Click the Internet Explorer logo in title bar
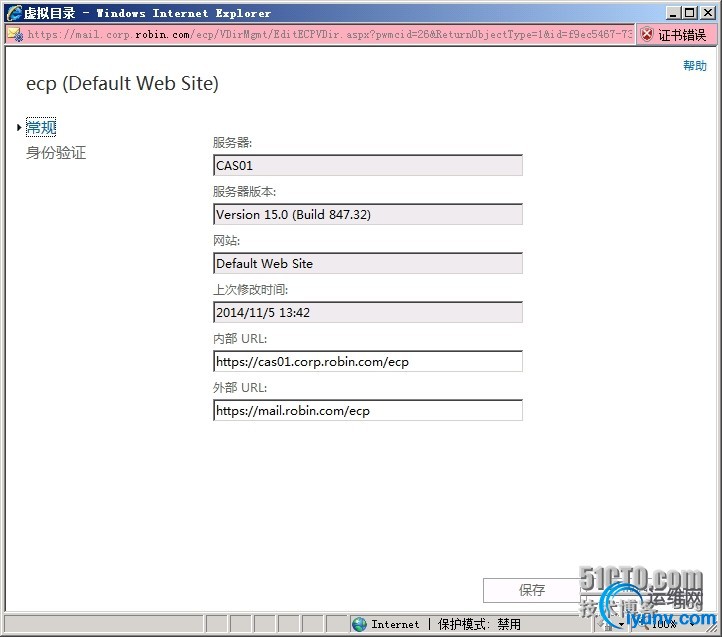 (14, 13)
